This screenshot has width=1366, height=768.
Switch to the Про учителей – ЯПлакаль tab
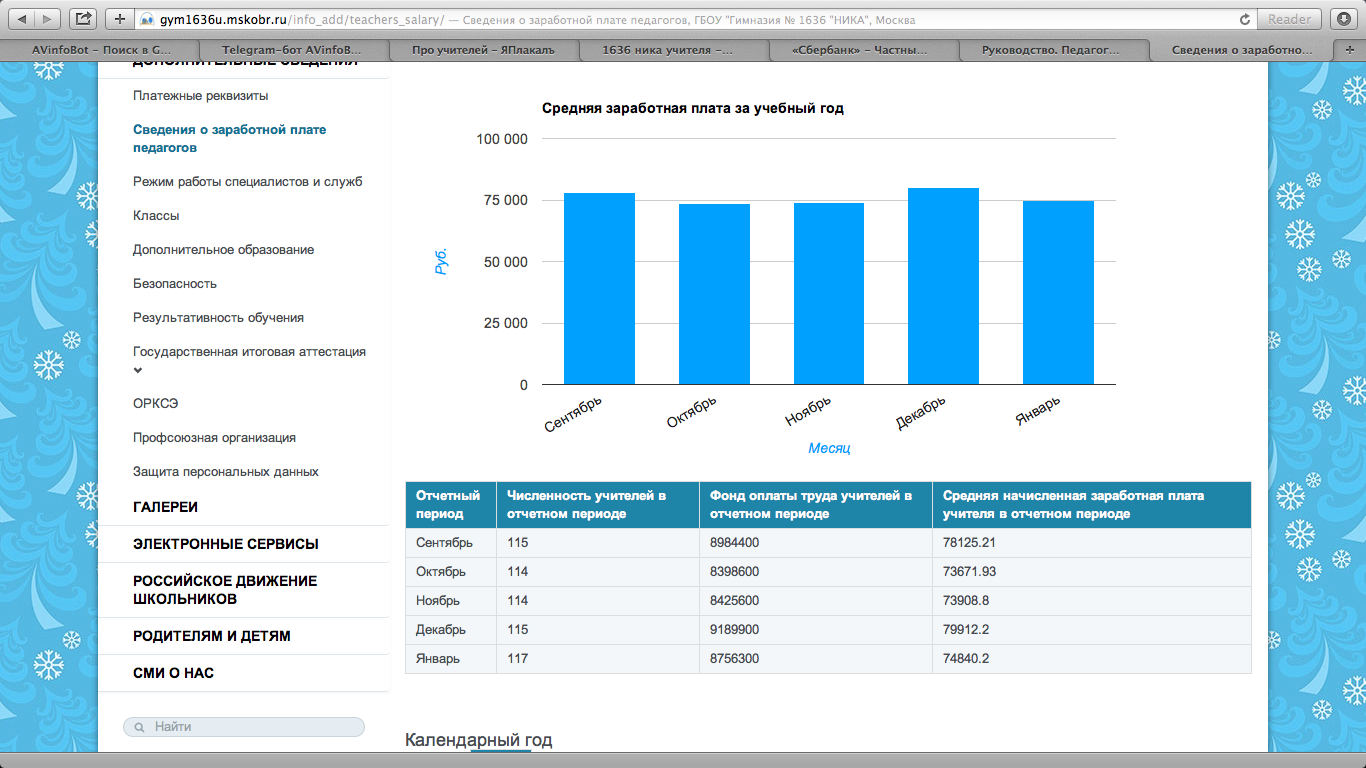pyautogui.click(x=484, y=49)
